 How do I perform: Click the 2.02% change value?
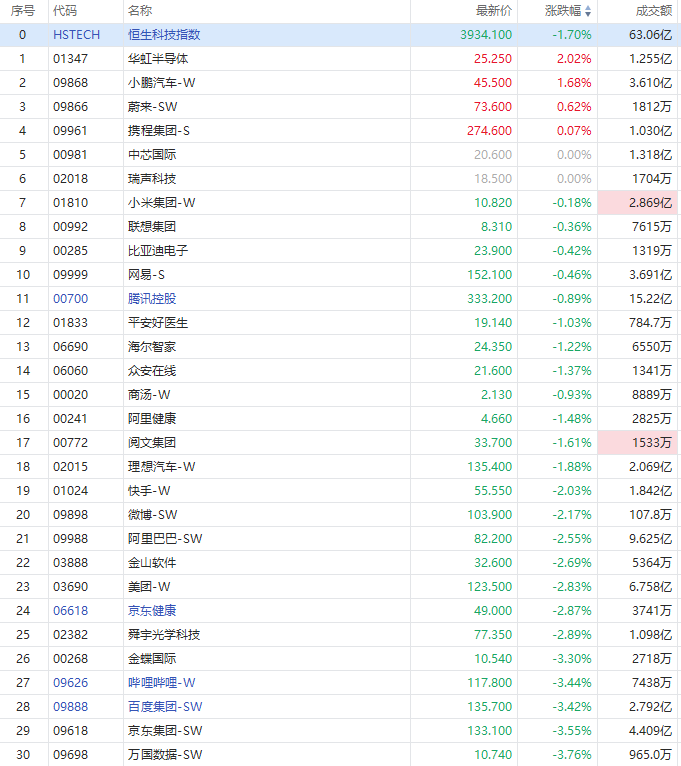[x=574, y=59]
